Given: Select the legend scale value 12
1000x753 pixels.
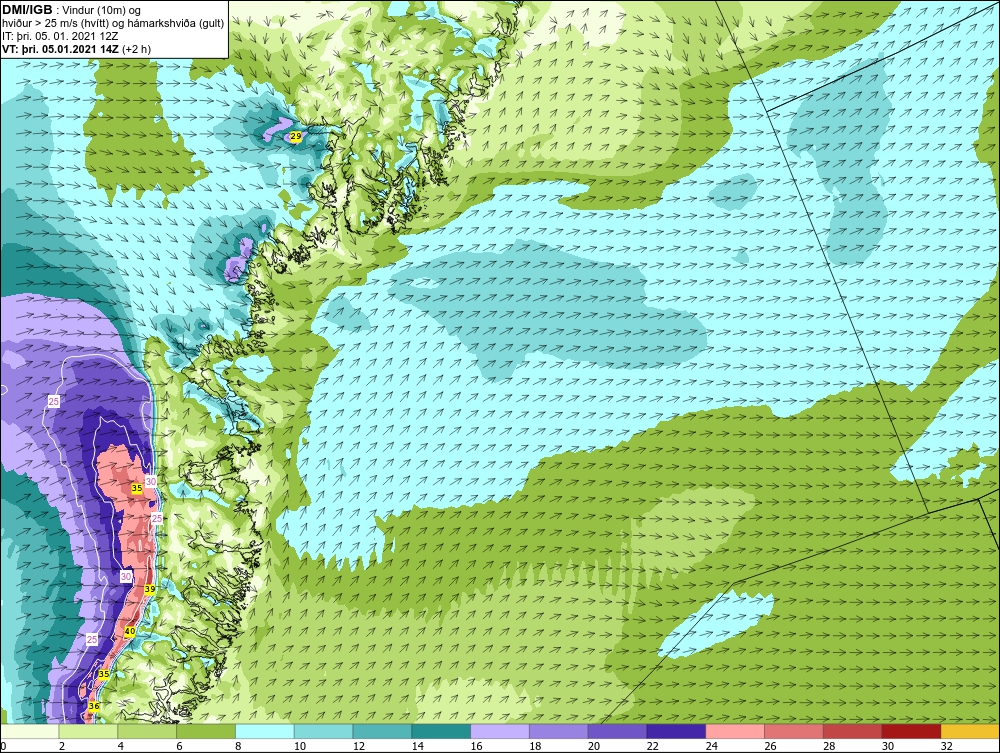Looking at the screenshot, I should point(359,746).
